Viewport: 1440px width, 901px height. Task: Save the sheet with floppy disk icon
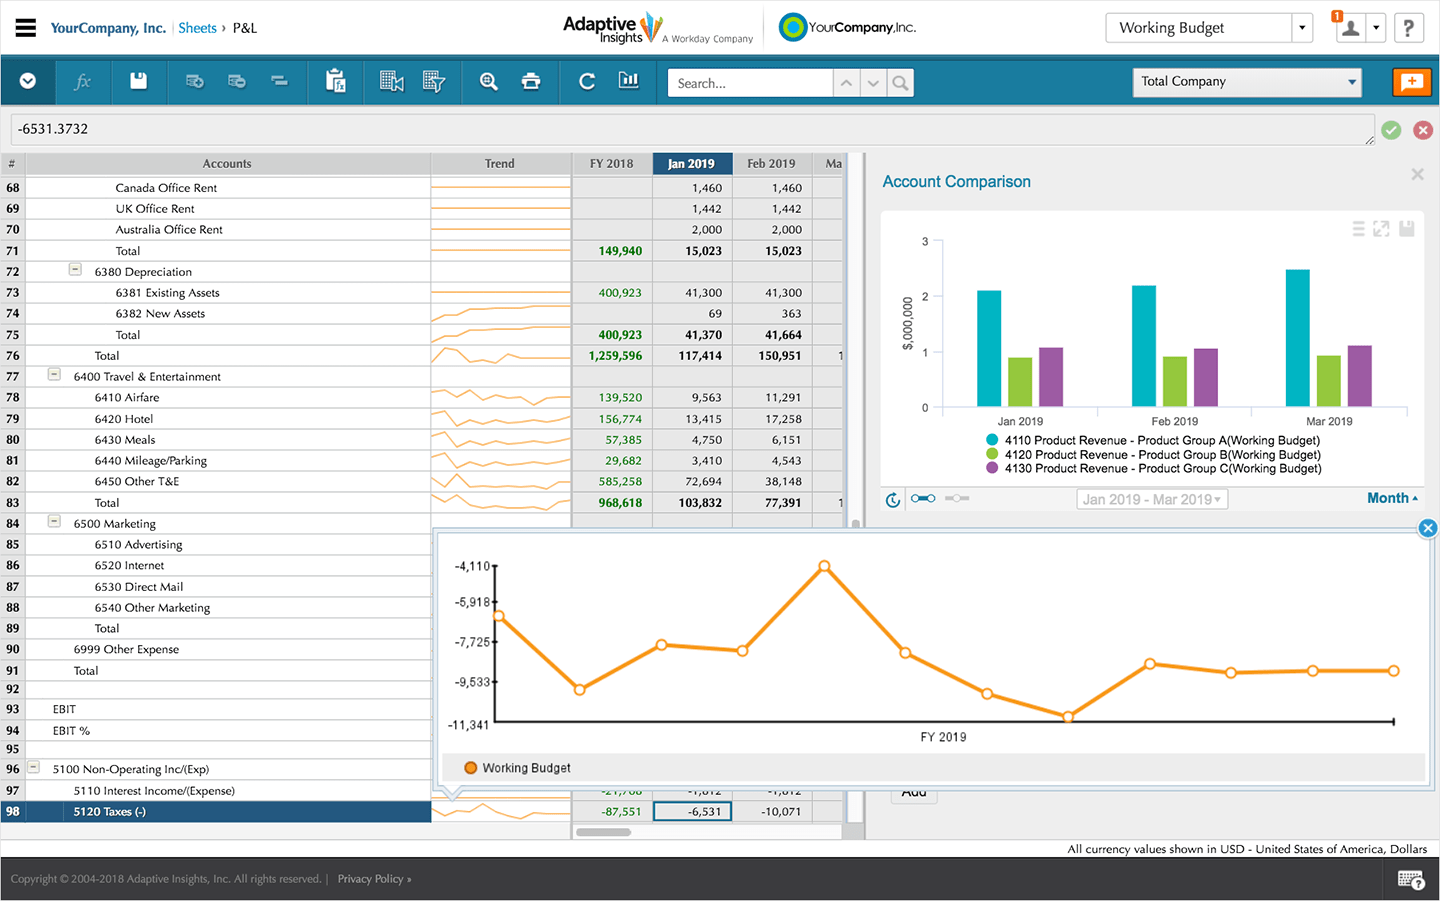139,81
